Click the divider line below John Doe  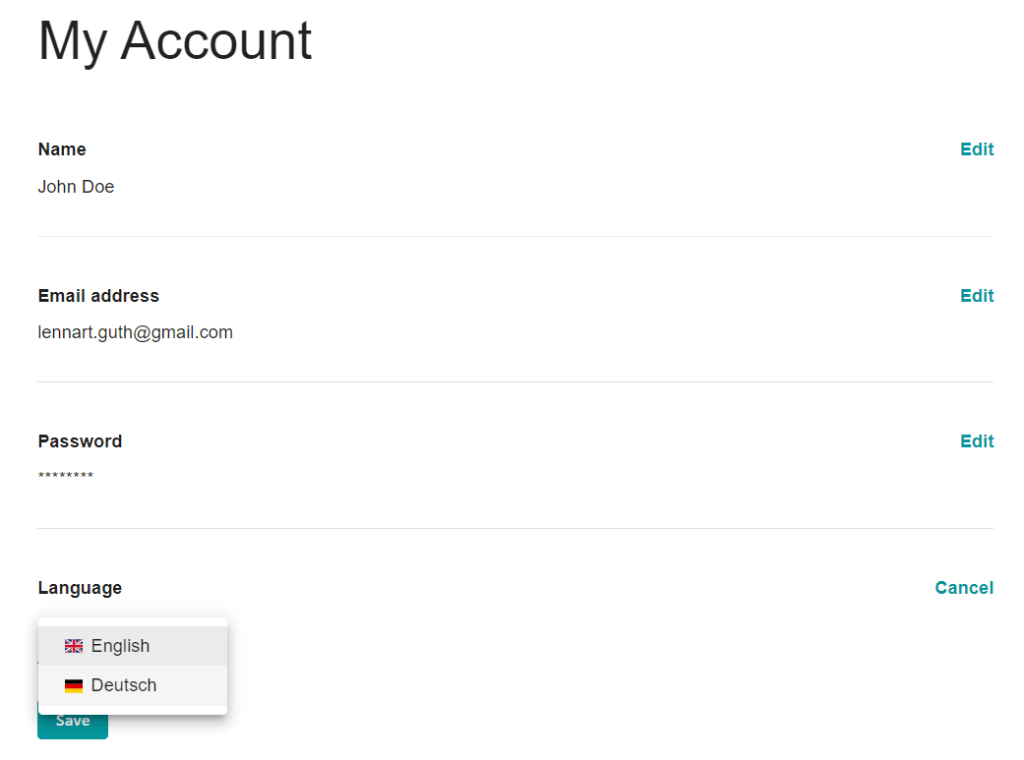pyautogui.click(x=515, y=236)
